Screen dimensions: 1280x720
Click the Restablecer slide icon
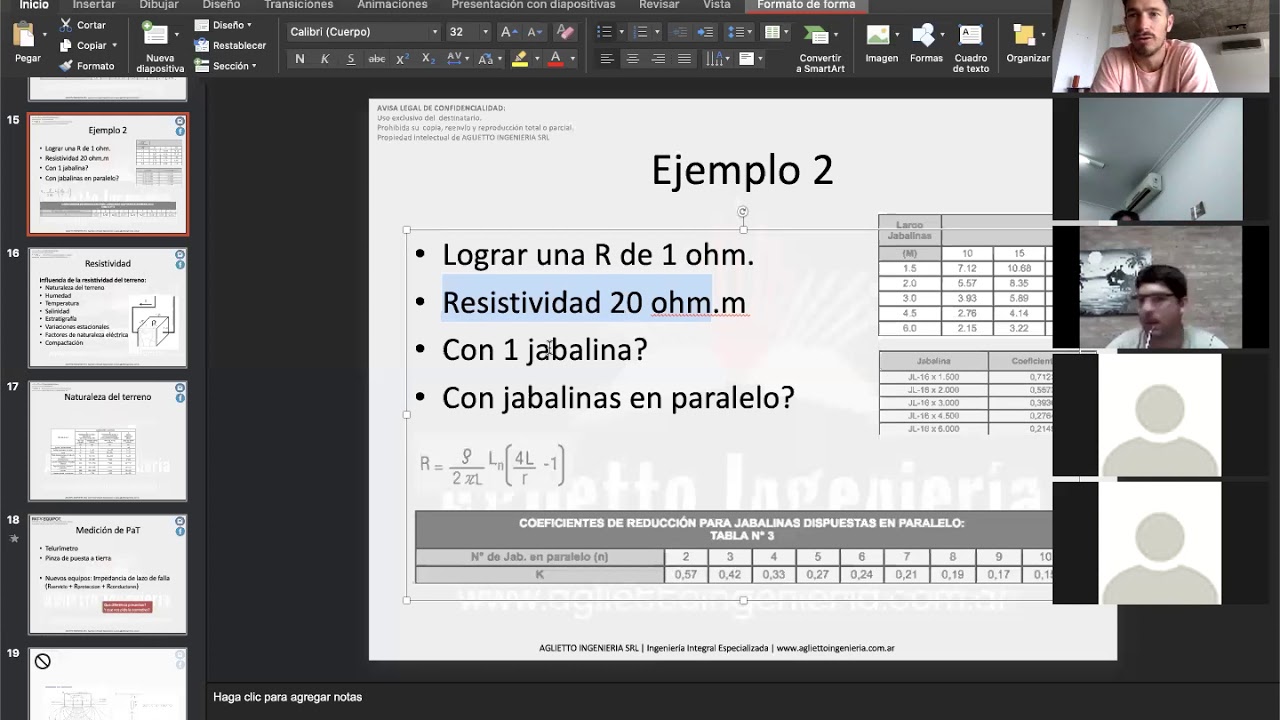[x=202, y=45]
